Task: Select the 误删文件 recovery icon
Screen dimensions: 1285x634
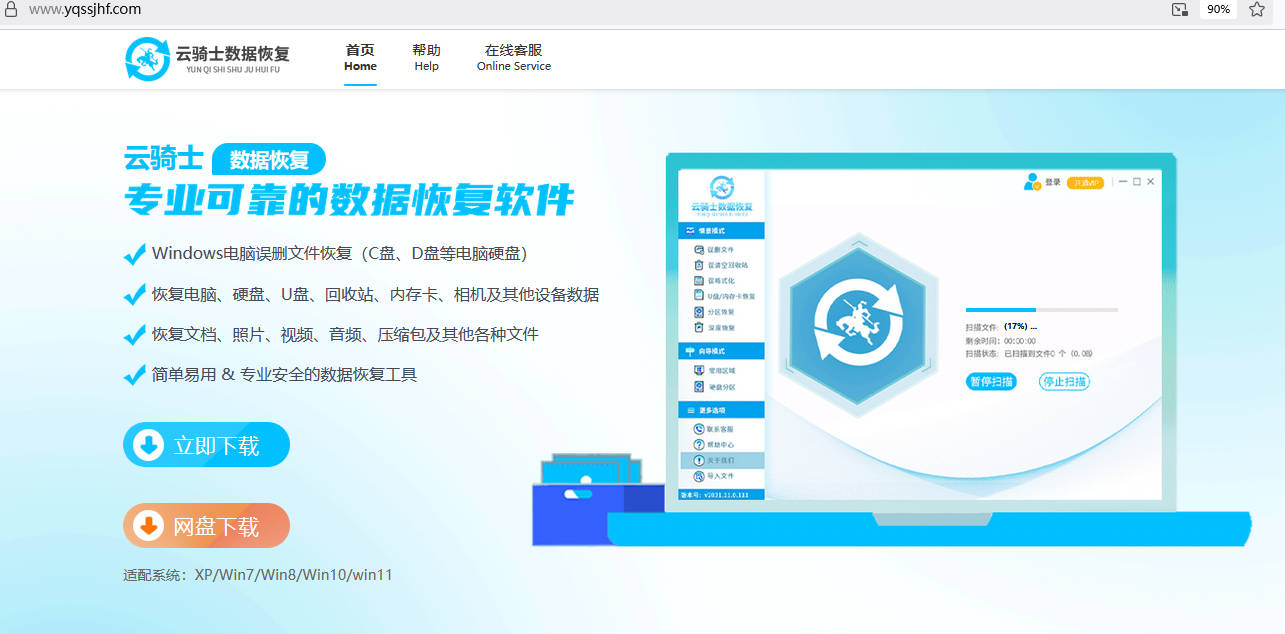Action: [699, 250]
